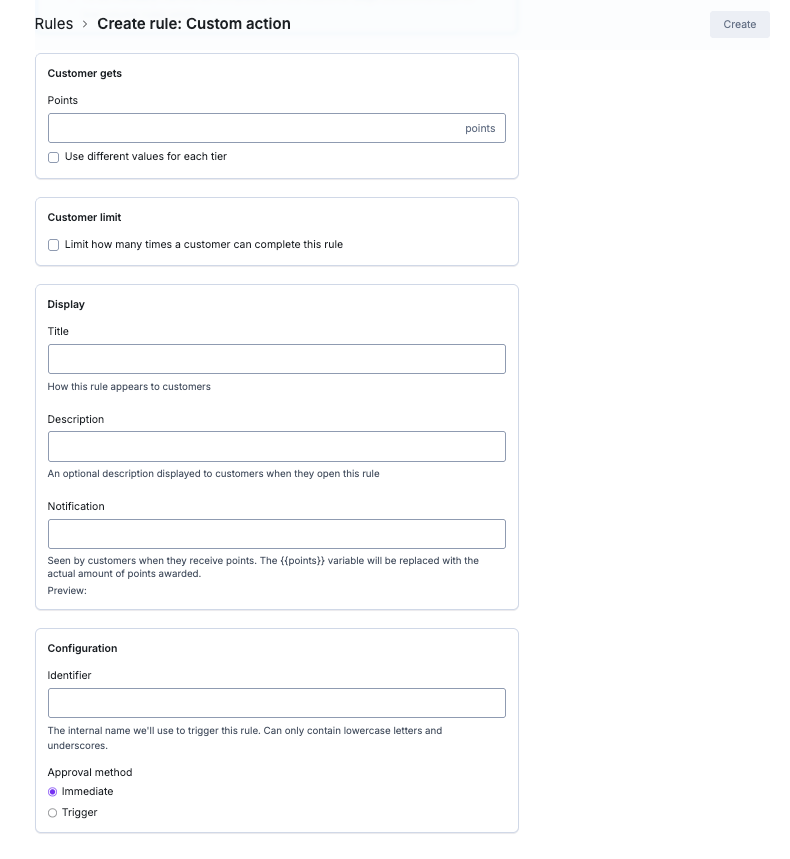Choose Trigger approval method
790x859 pixels.
pyautogui.click(x=53, y=813)
